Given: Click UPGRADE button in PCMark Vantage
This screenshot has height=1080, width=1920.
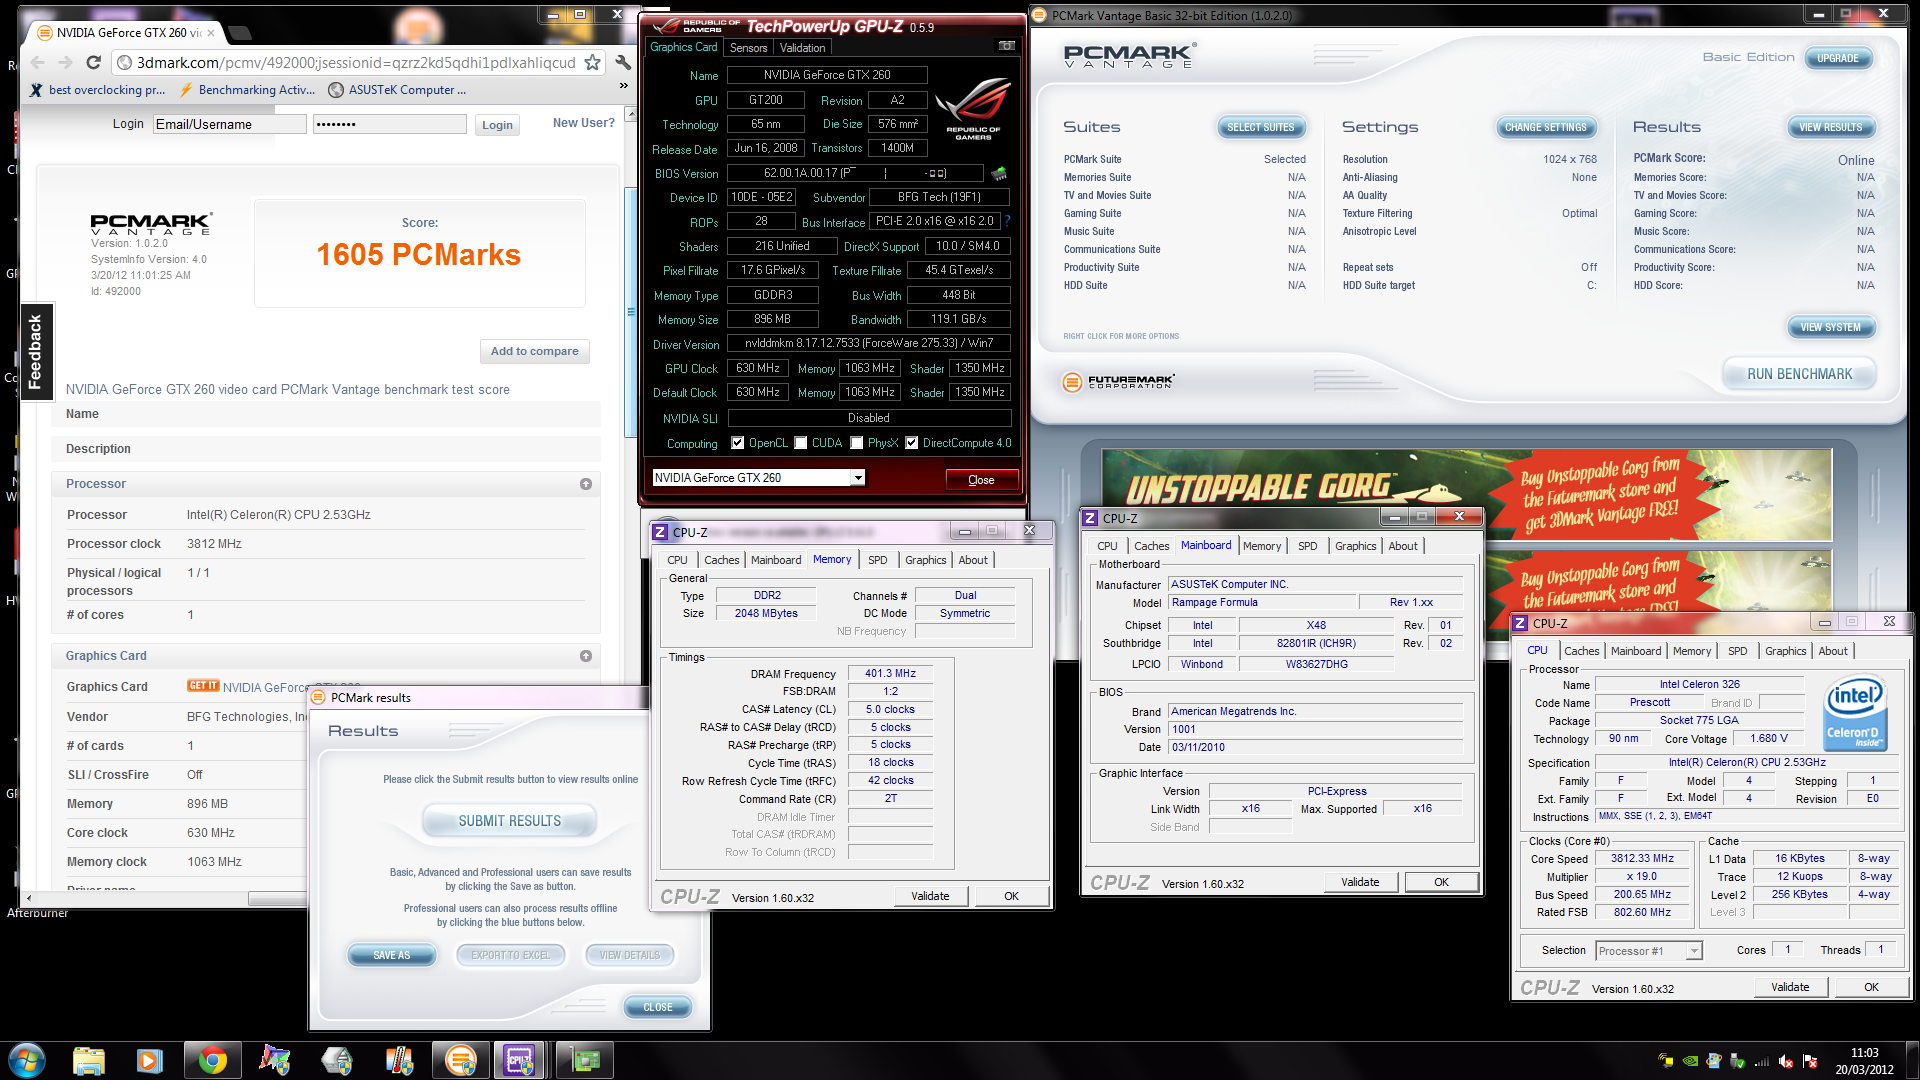Looking at the screenshot, I should click(1837, 58).
